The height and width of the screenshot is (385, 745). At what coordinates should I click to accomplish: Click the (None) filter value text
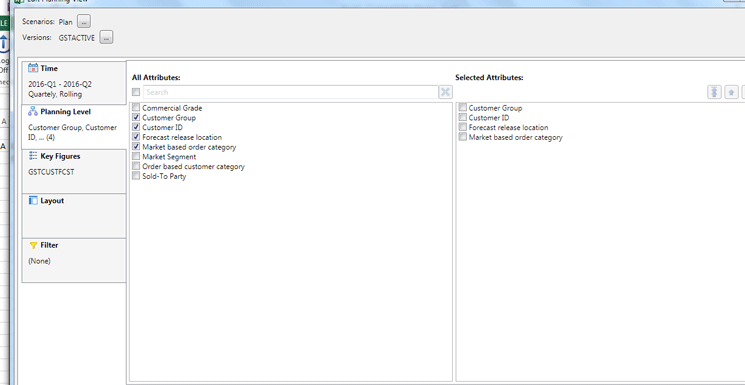(39, 261)
